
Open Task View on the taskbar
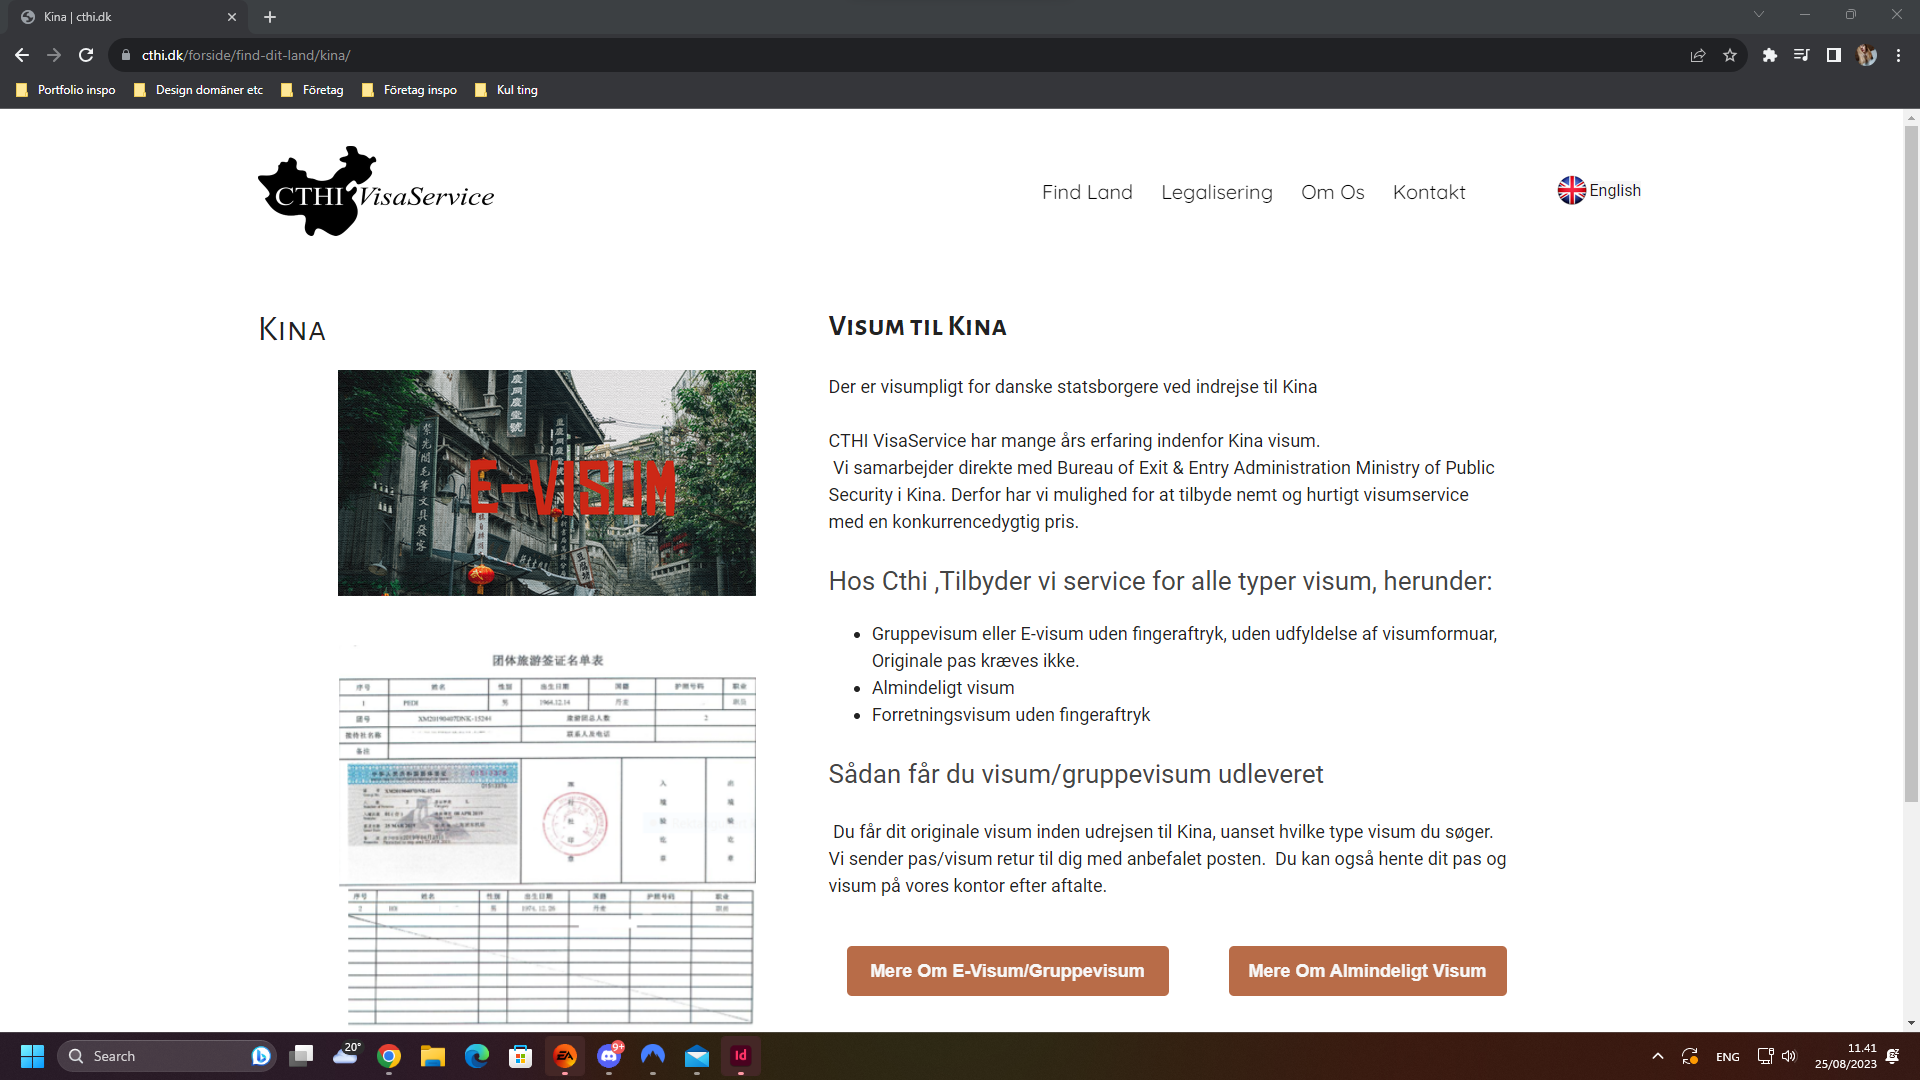coord(301,1056)
